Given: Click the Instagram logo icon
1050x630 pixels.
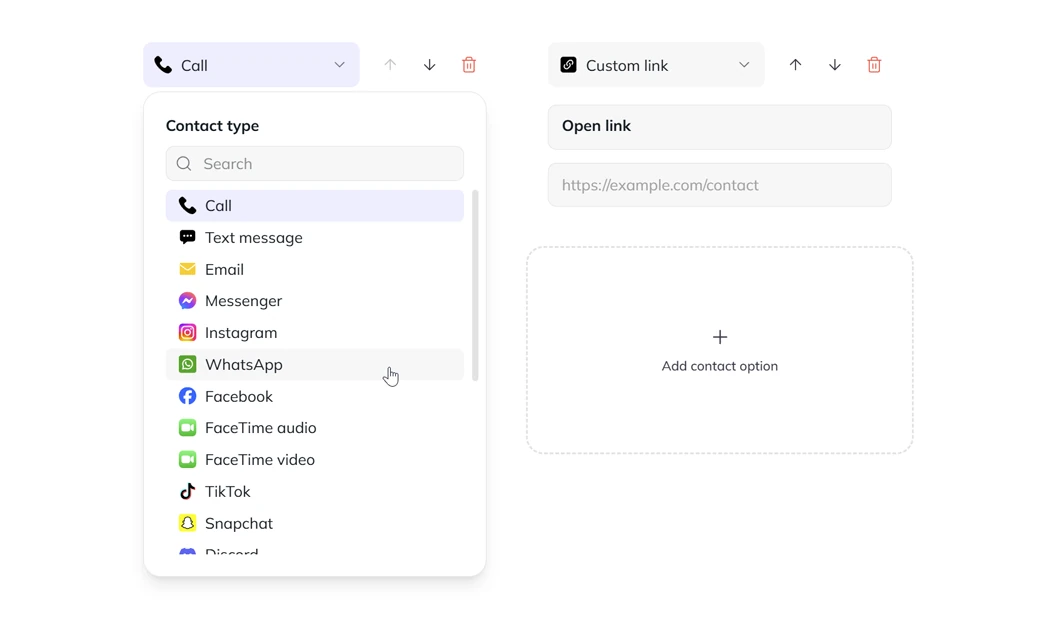Looking at the screenshot, I should point(188,333).
